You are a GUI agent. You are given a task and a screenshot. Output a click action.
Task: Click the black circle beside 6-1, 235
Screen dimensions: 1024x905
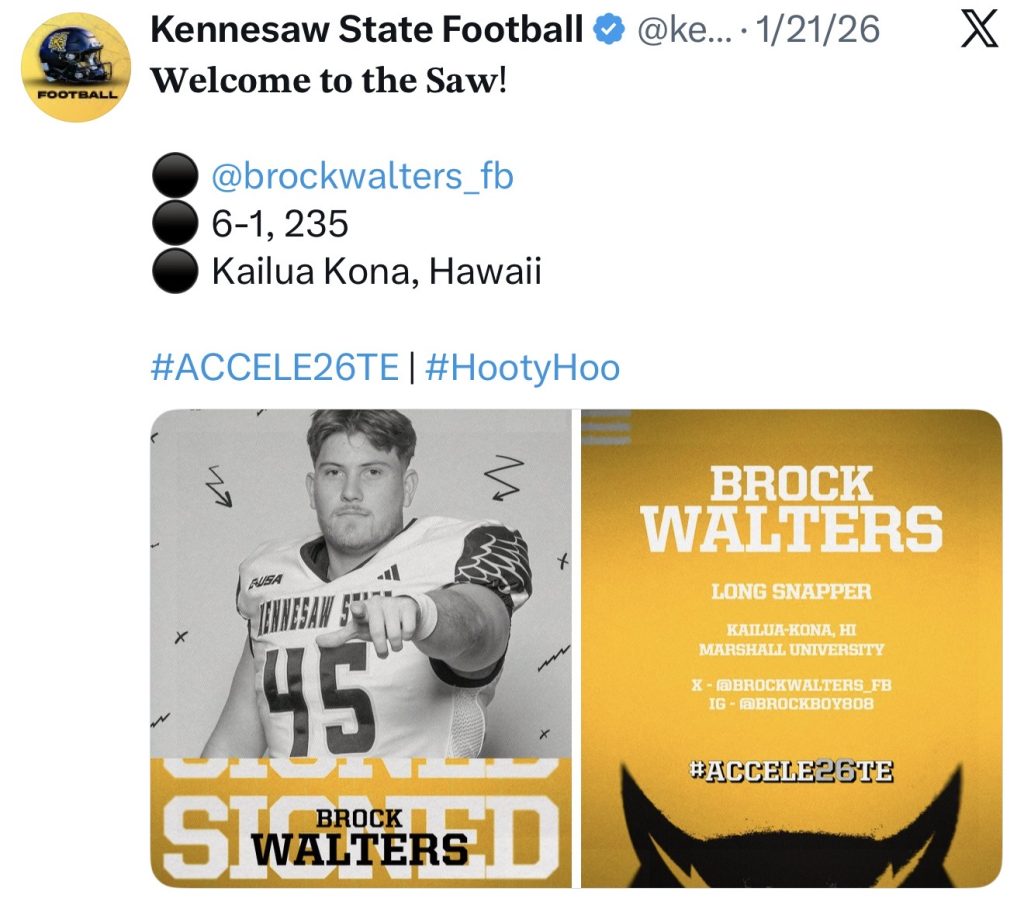(x=174, y=224)
